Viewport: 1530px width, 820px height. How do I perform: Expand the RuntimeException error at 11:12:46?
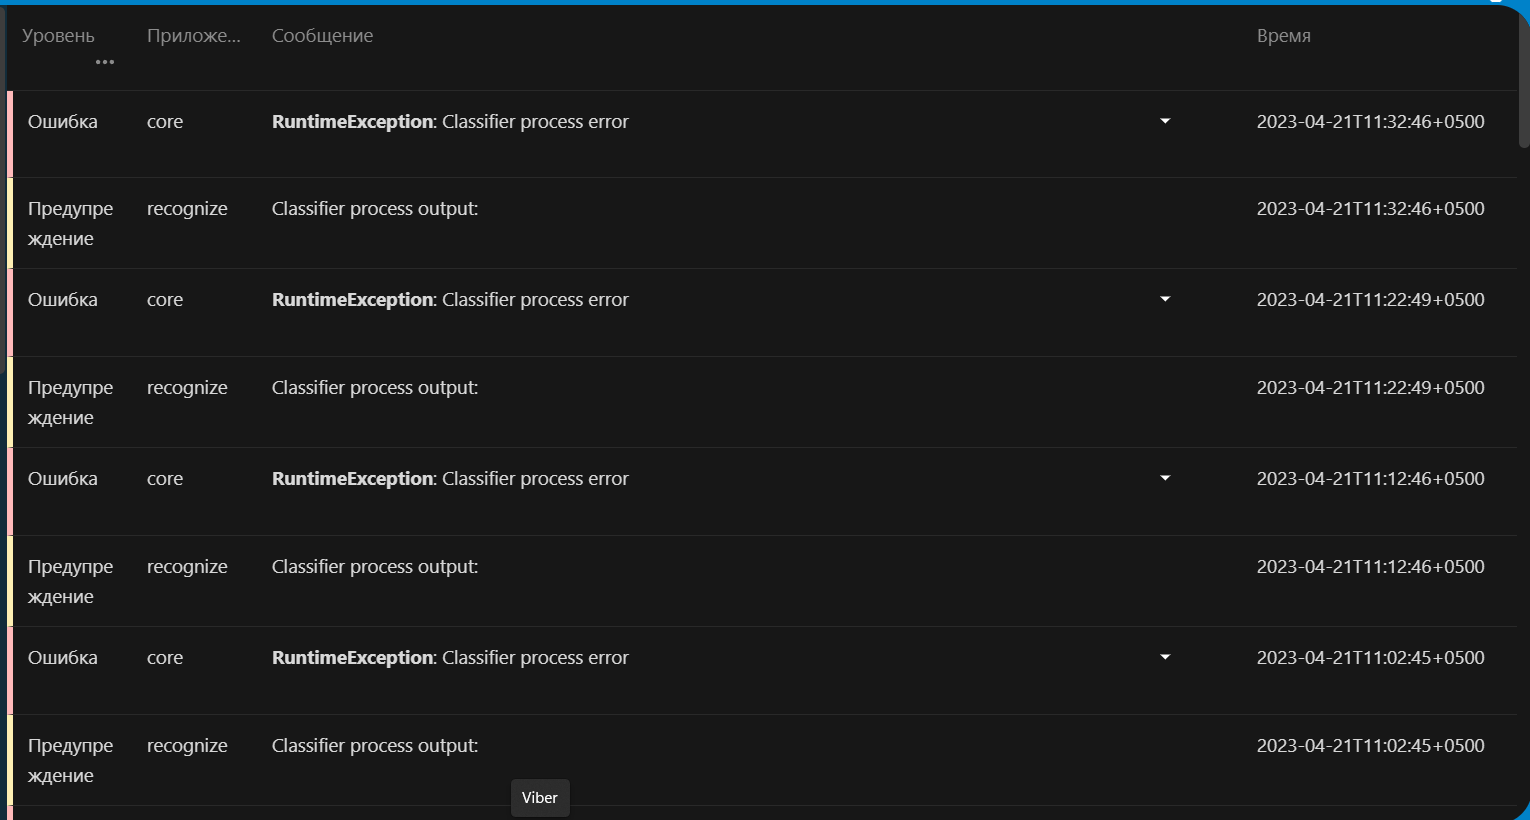pyautogui.click(x=1164, y=477)
